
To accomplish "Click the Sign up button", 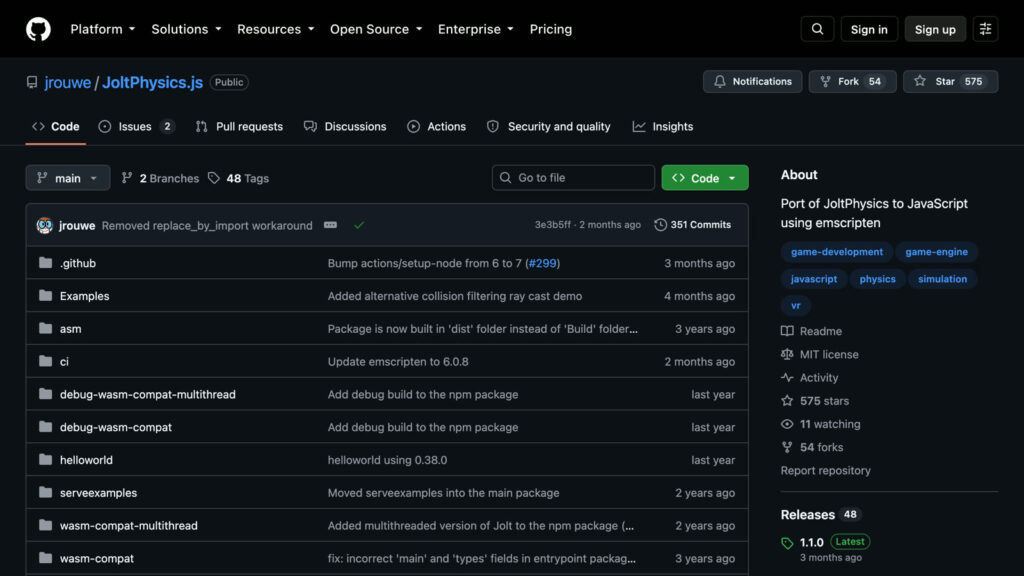I will 935,29.
